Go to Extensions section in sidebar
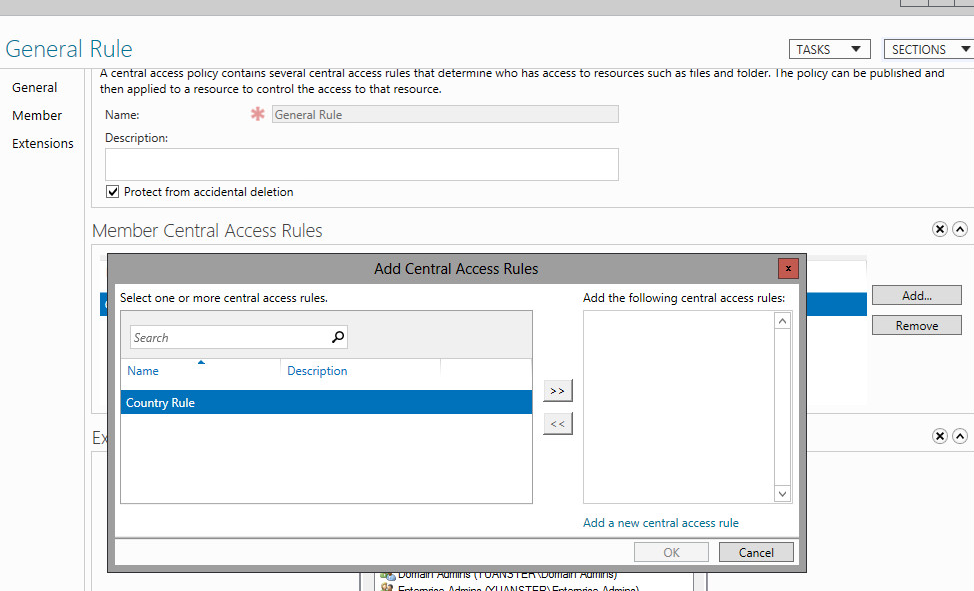This screenshot has width=974, height=591. (43, 144)
